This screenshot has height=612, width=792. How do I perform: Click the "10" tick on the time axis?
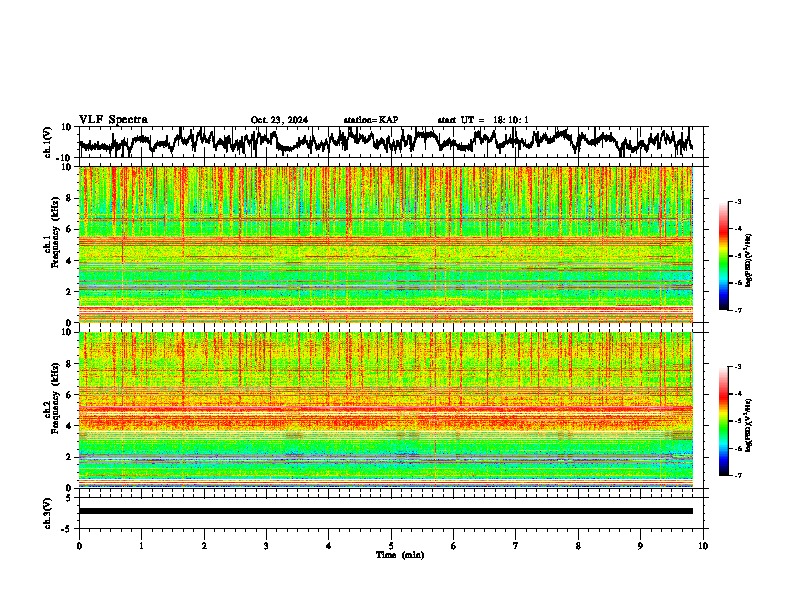point(703,546)
